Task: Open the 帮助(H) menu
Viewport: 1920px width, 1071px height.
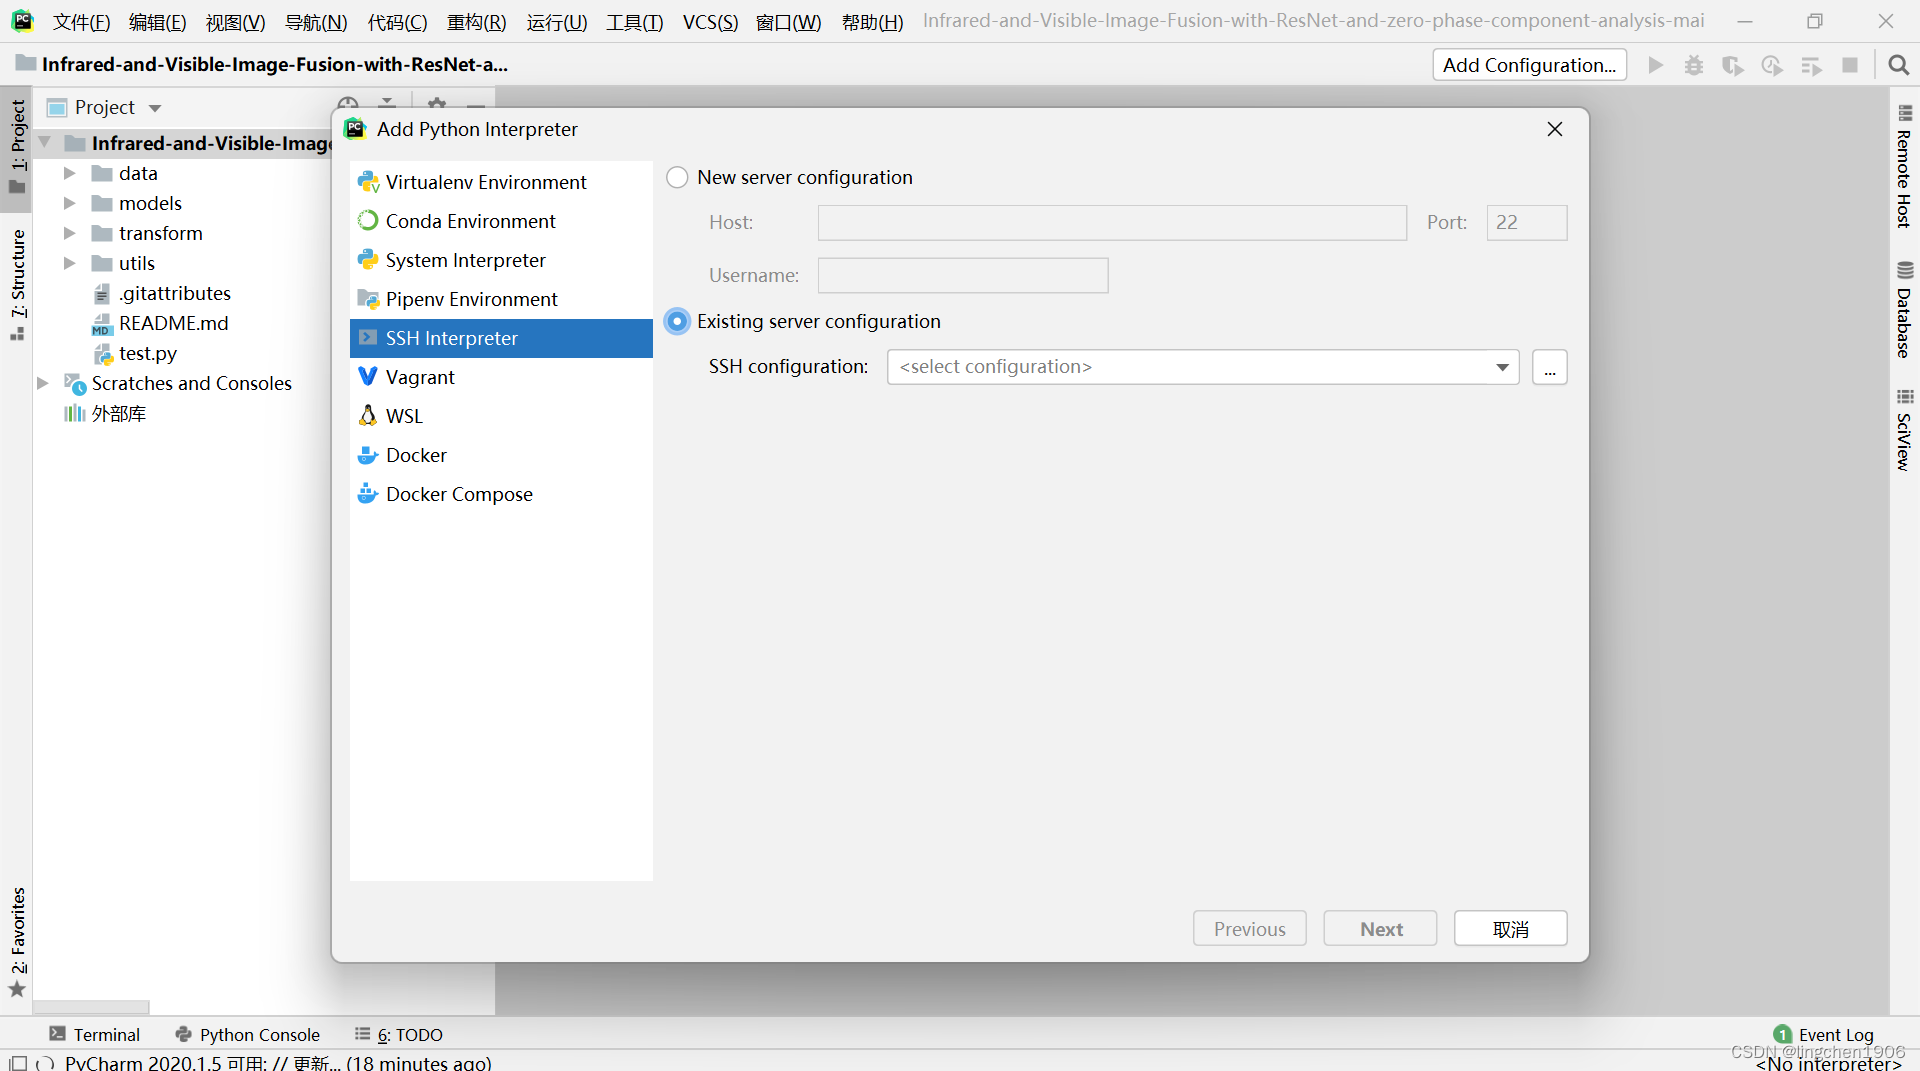Action: [x=872, y=22]
